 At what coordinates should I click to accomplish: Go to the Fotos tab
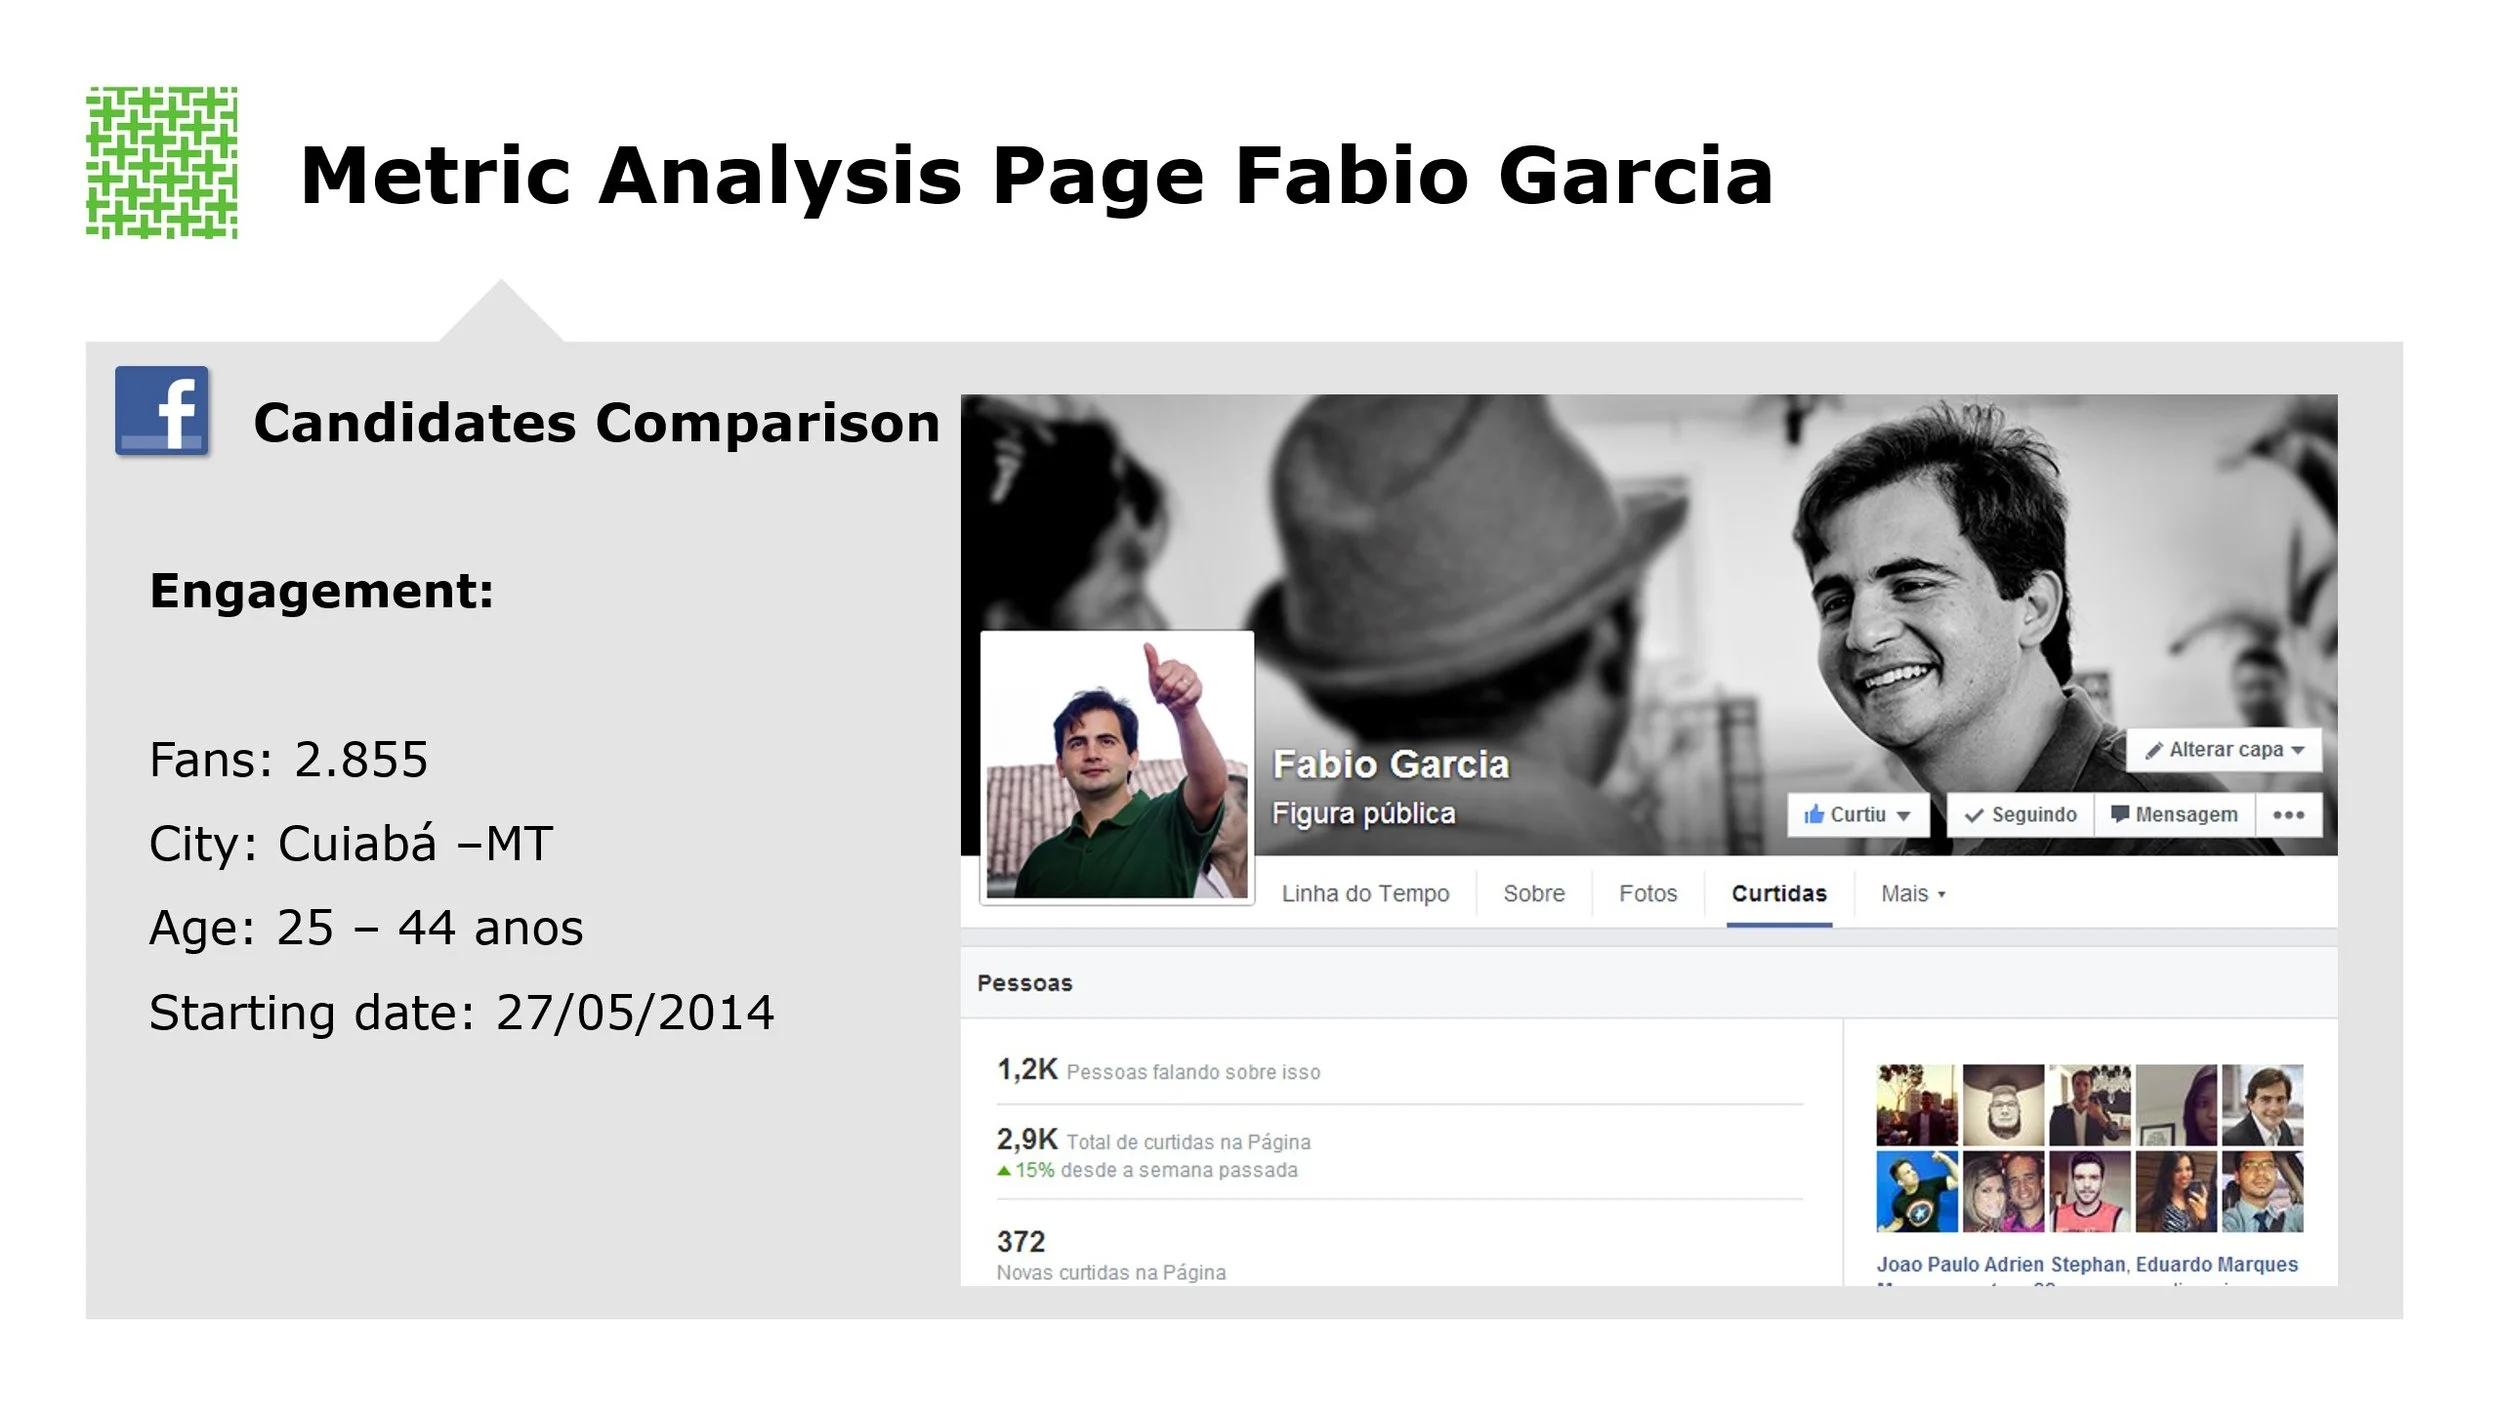click(x=1648, y=894)
